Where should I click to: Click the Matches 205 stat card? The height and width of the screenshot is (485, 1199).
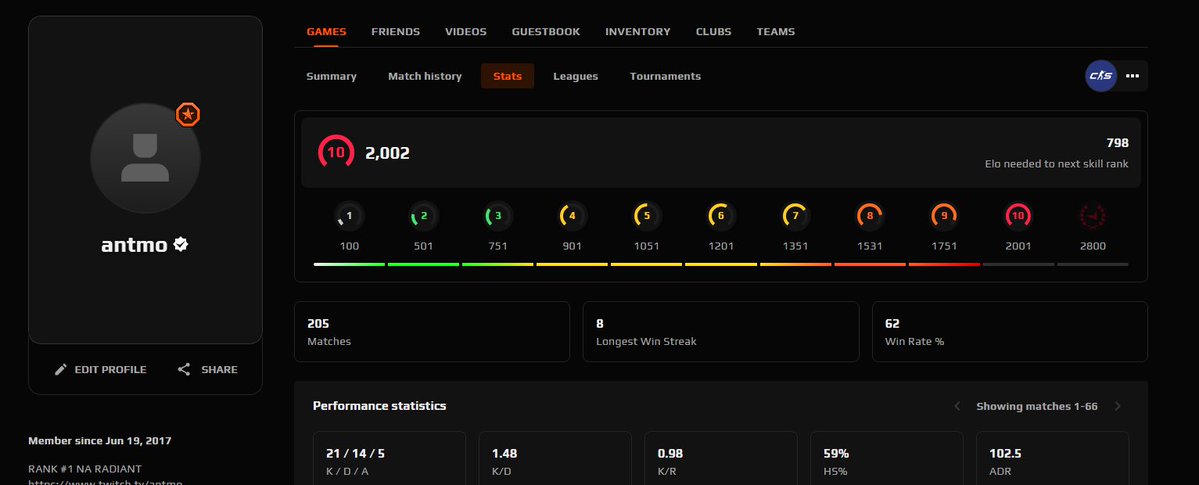(x=432, y=331)
